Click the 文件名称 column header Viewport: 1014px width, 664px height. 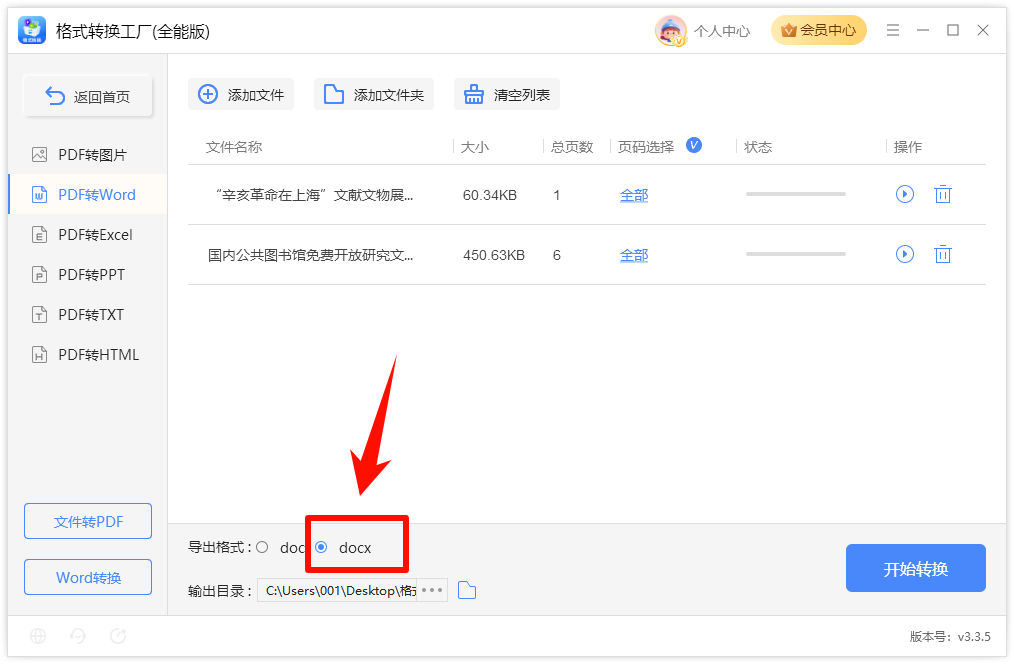pyautogui.click(x=234, y=147)
